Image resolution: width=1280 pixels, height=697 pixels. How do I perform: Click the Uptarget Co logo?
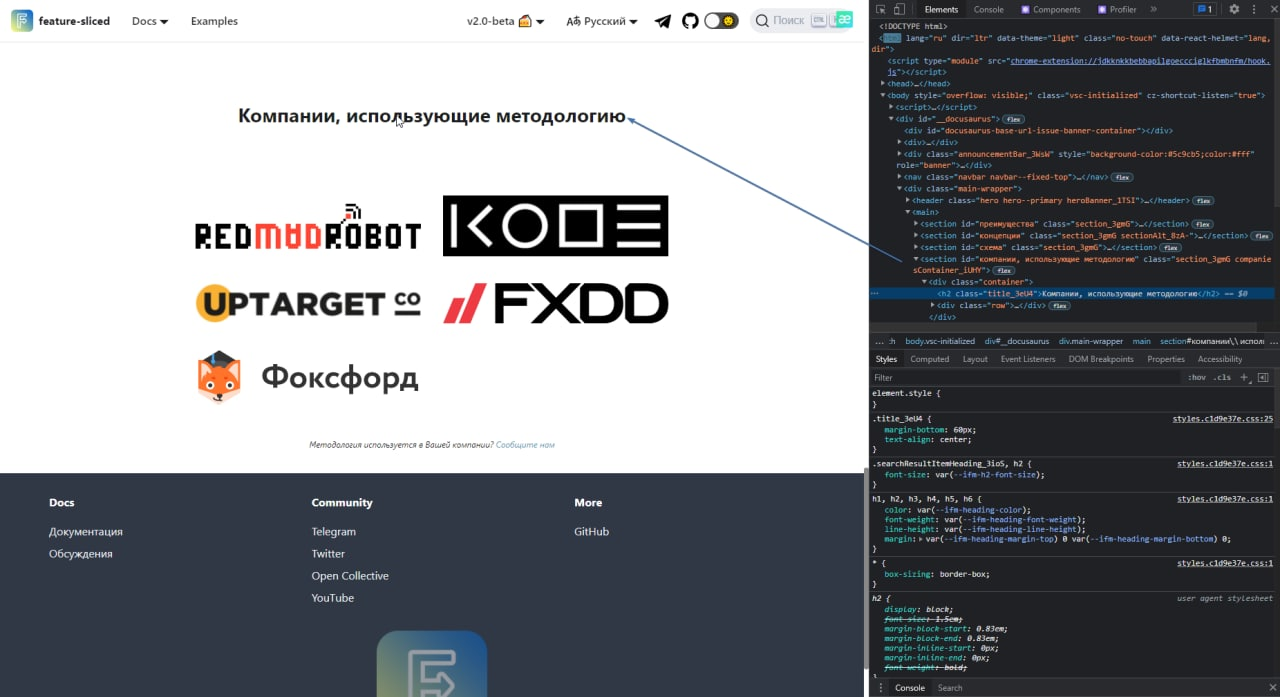coord(308,303)
